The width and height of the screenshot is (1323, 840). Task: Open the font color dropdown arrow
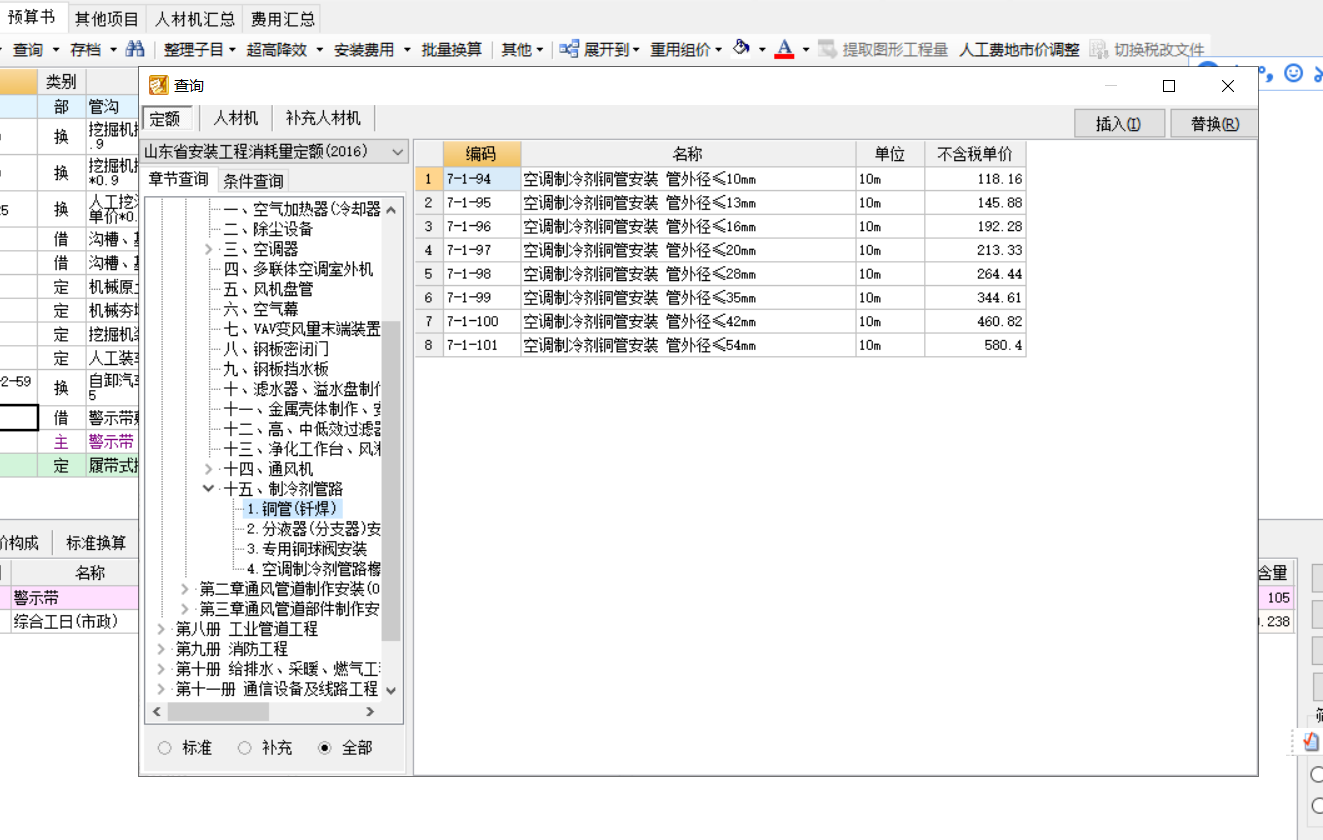tap(806, 49)
